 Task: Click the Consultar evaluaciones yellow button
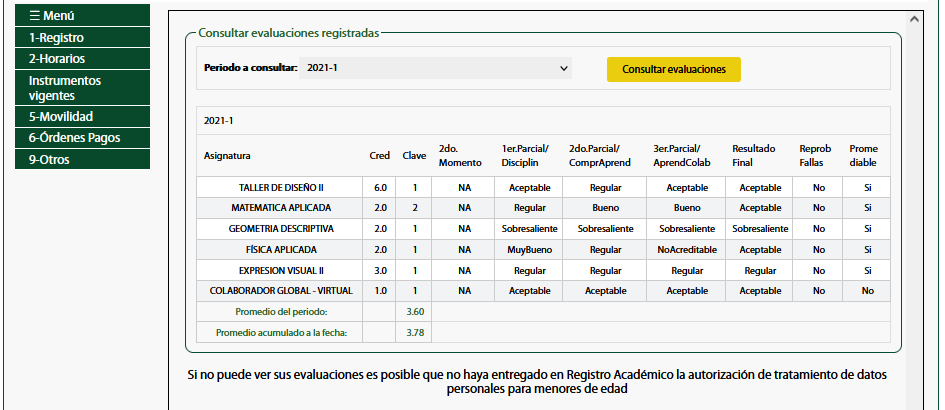click(674, 69)
